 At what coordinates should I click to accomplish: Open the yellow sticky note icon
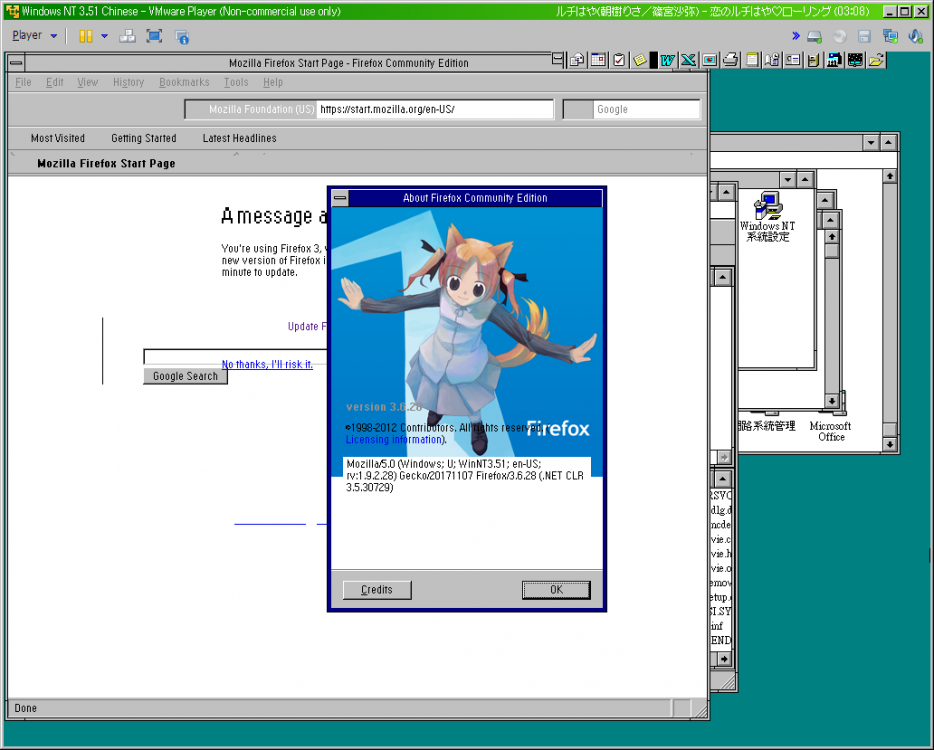click(640, 60)
